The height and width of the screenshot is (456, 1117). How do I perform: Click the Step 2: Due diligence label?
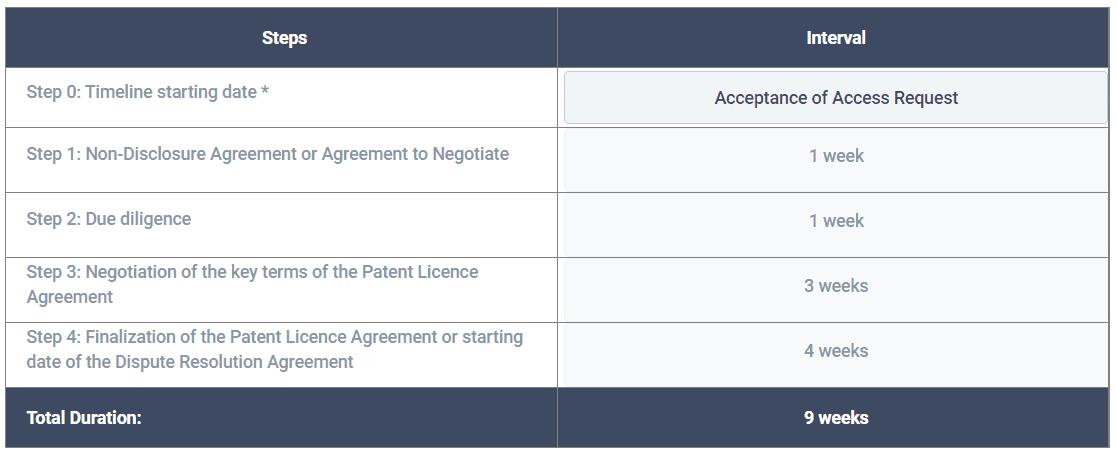point(109,219)
